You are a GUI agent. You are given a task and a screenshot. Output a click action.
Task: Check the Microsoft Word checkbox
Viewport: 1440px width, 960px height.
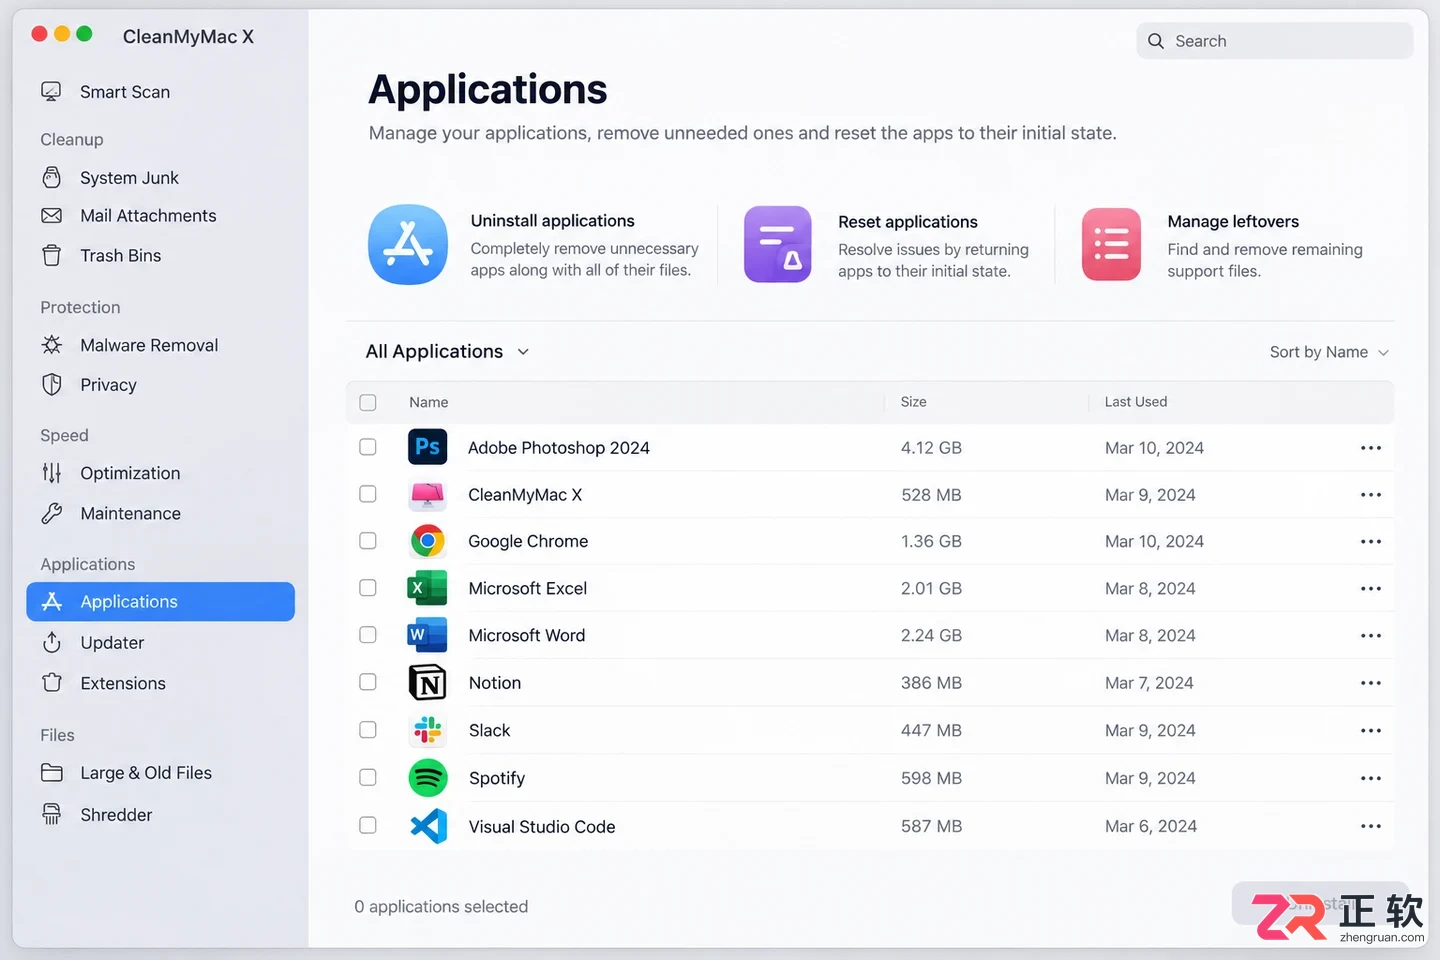click(x=368, y=635)
